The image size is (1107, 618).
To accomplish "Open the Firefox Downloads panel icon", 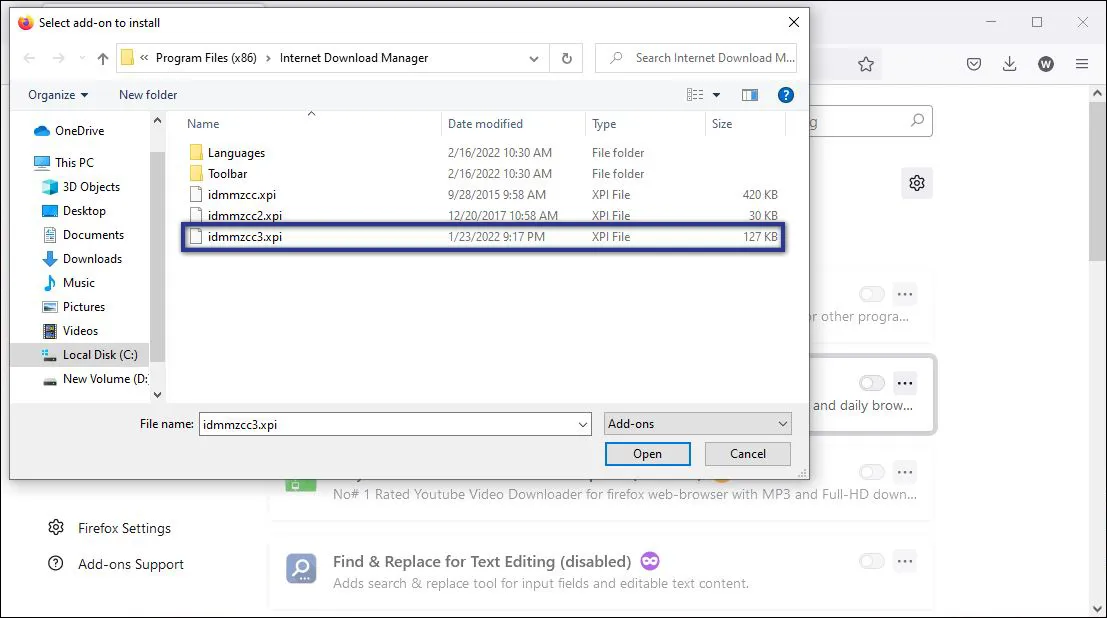I will 1010,63.
